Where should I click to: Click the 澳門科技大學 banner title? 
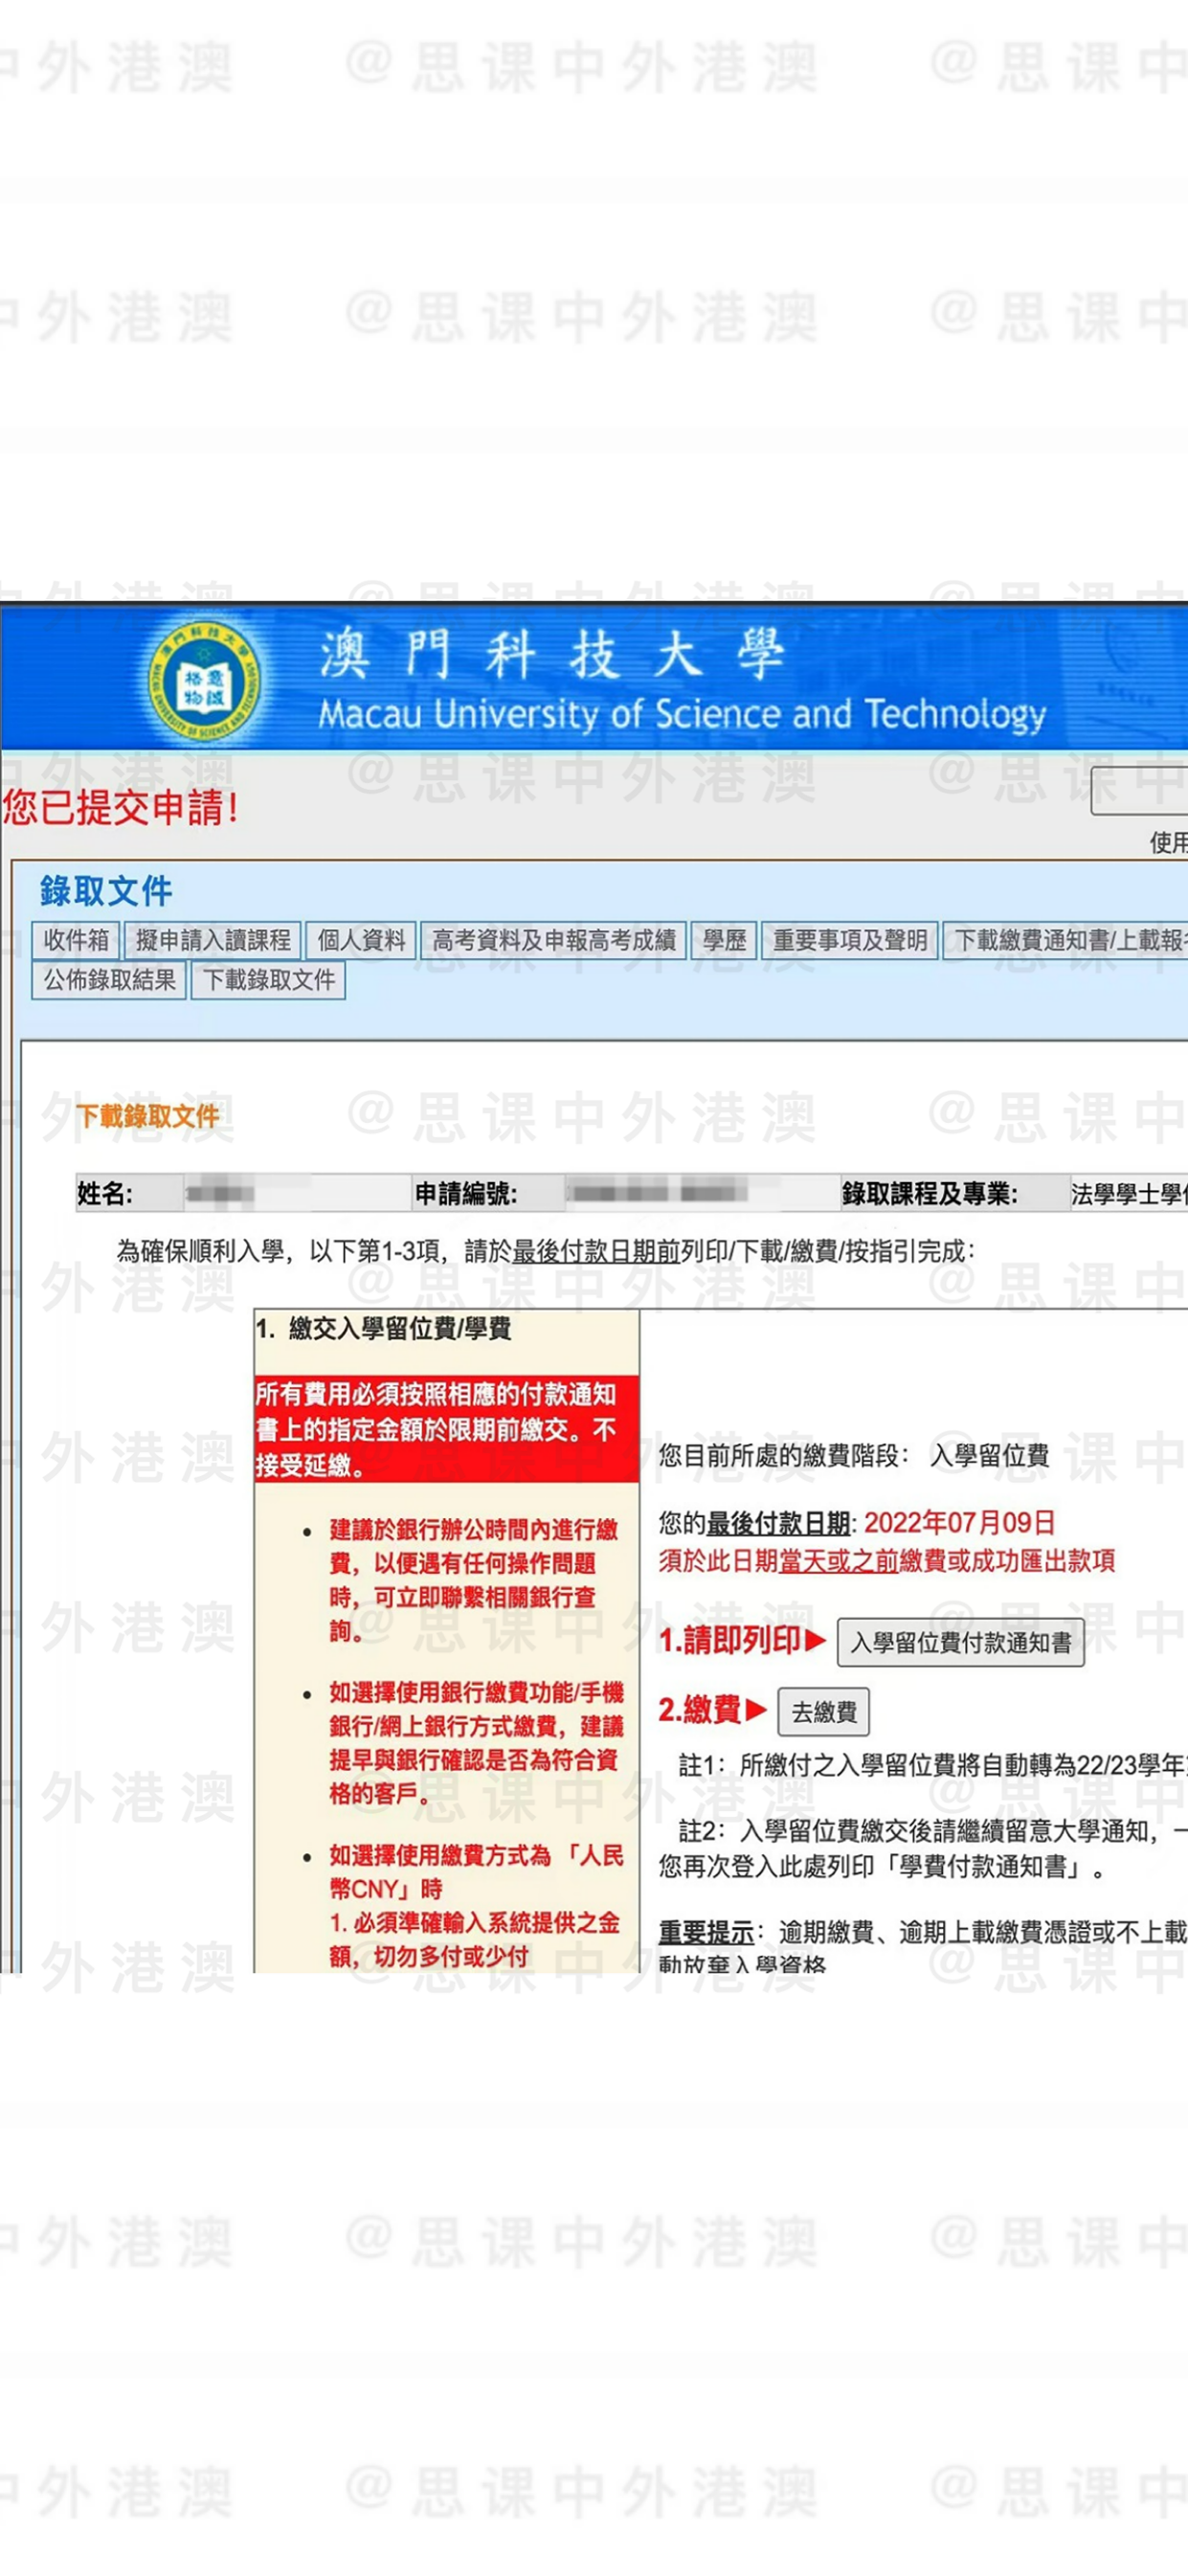[x=553, y=656]
